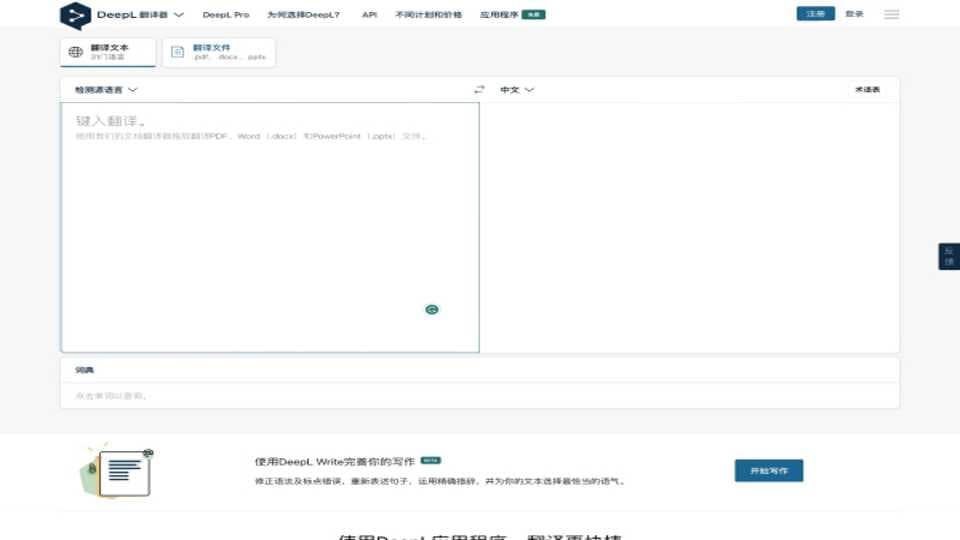The width and height of the screenshot is (960, 540).
Task: Open the 不同计划和价格 pricing link
Action: (429, 15)
